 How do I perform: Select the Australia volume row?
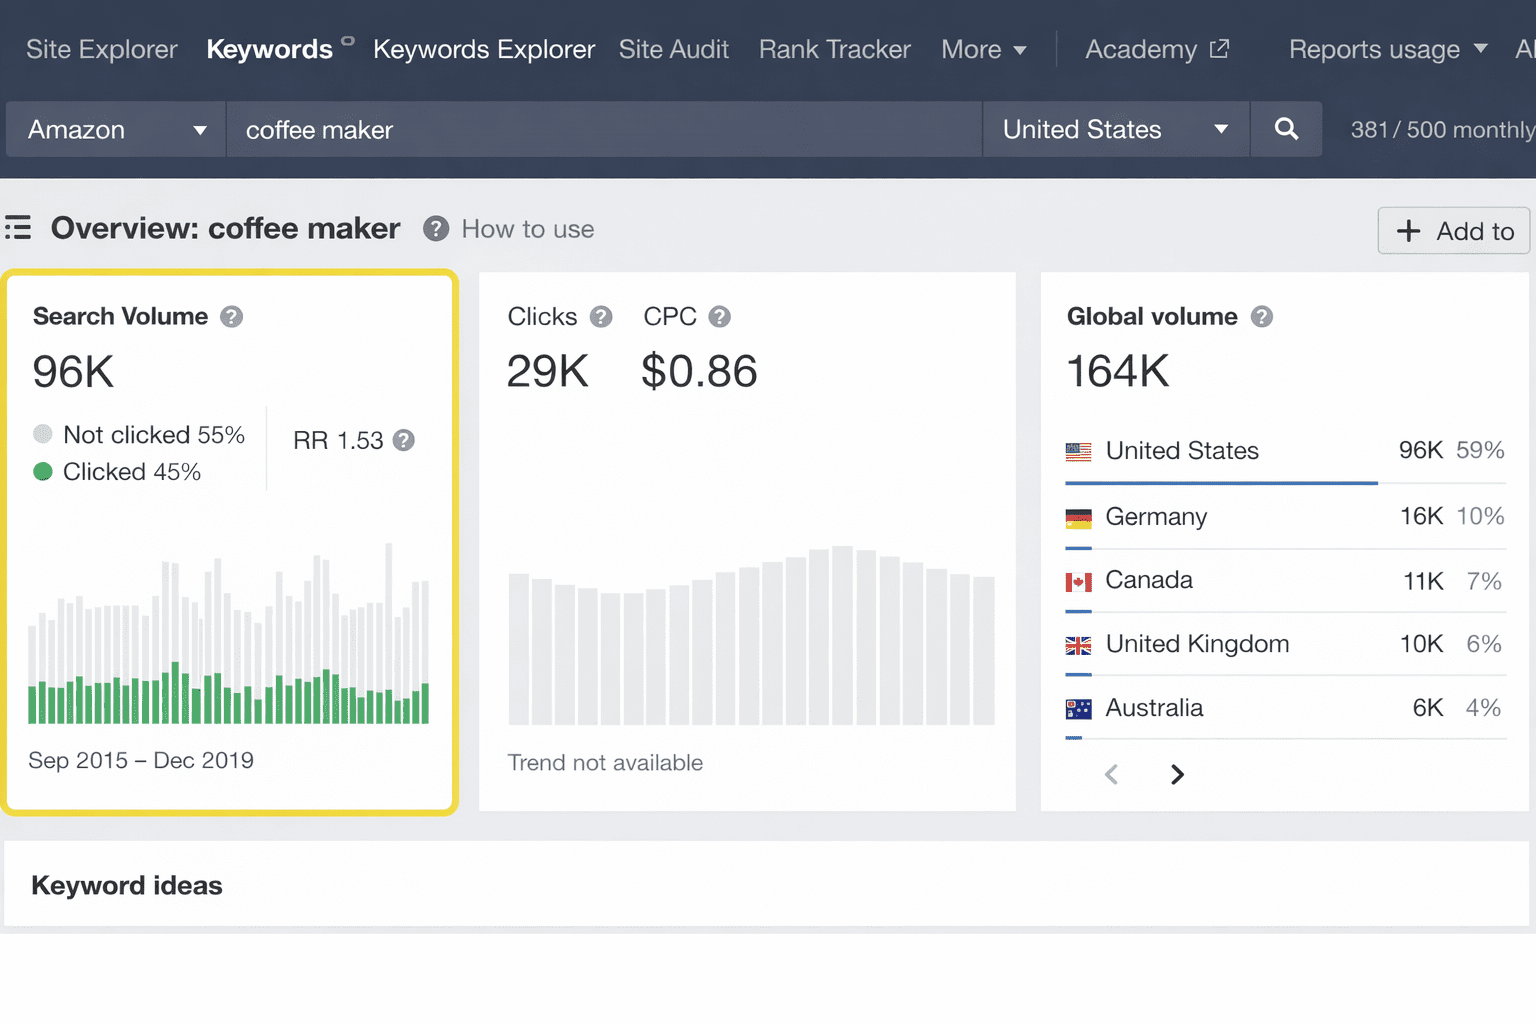click(1285, 709)
